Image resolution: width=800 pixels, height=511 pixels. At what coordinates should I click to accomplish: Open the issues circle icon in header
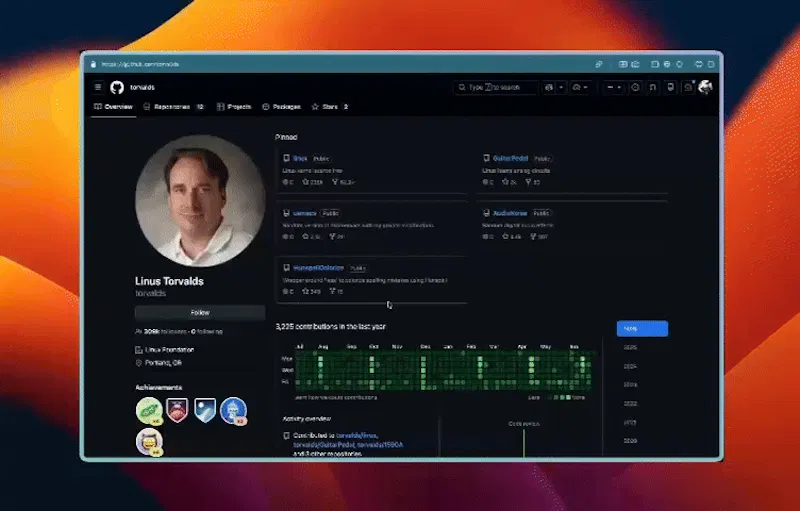pyautogui.click(x=635, y=87)
